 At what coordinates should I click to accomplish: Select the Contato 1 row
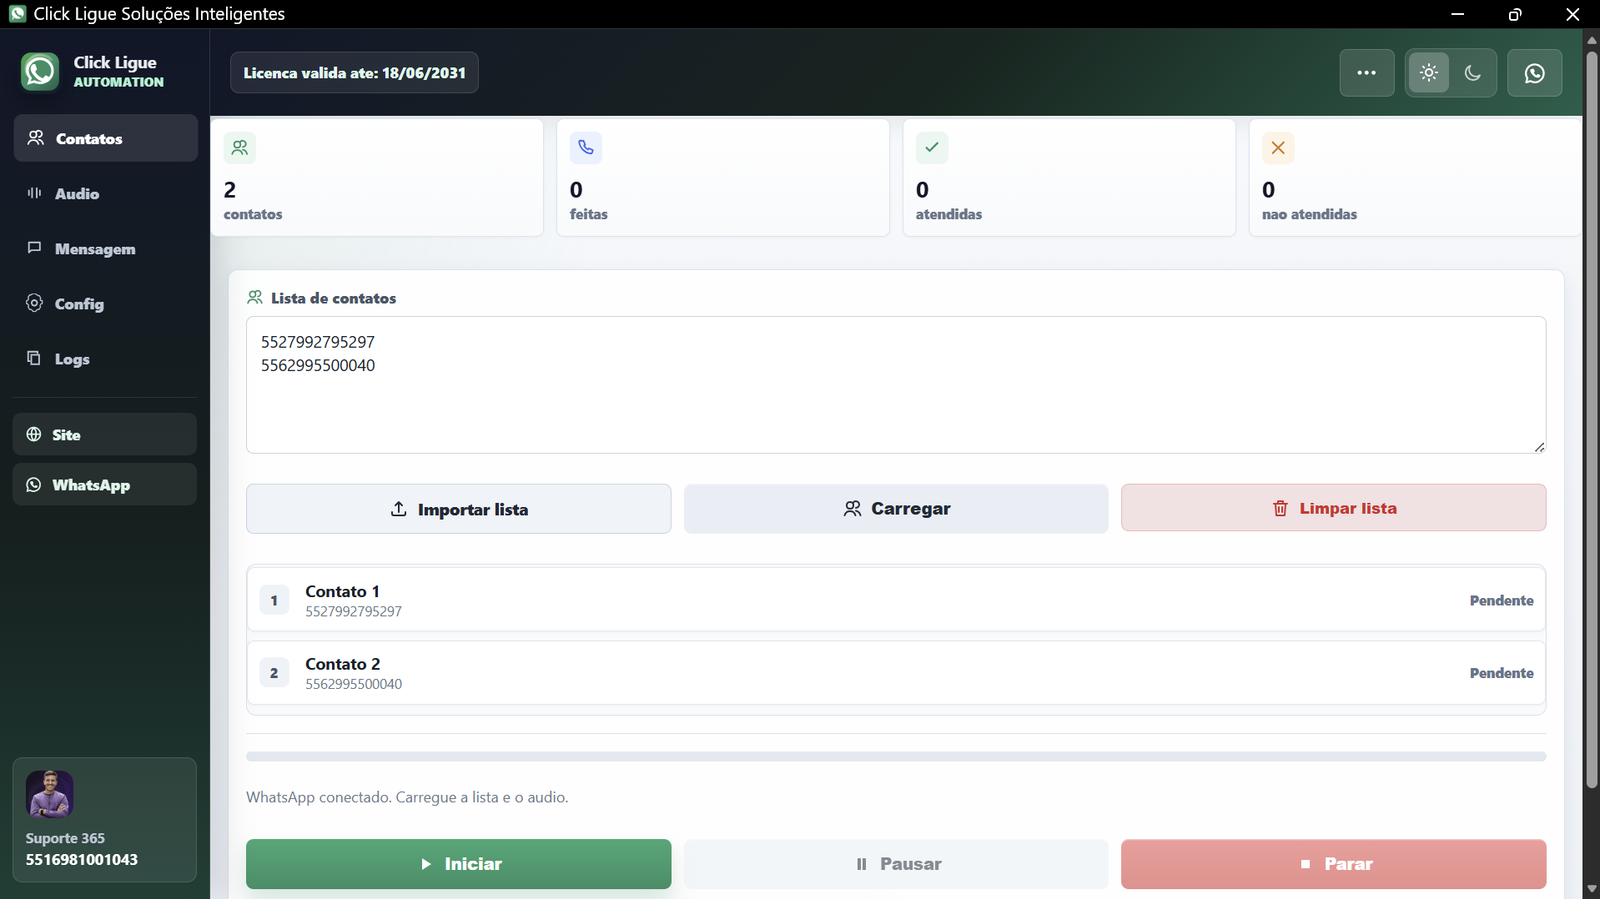click(896, 600)
